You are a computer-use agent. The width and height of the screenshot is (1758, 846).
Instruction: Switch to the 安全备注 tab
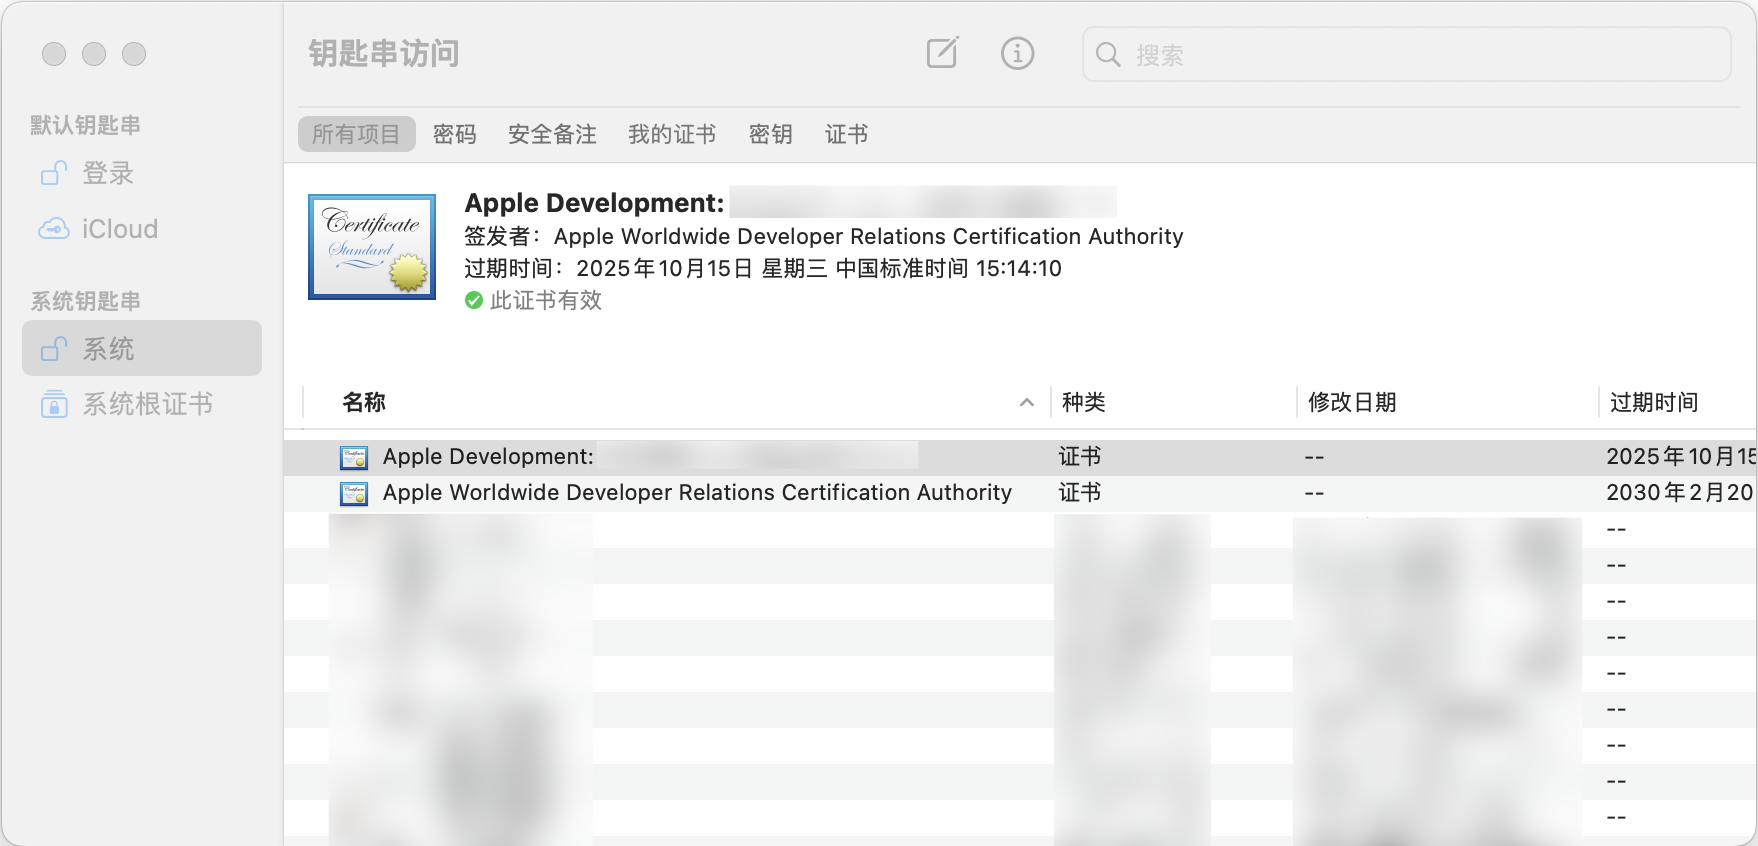point(552,134)
